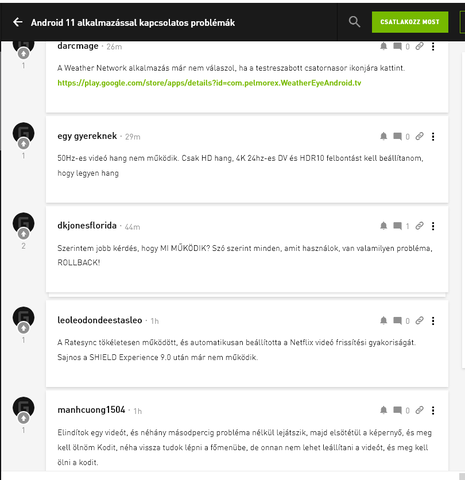Open the three-dot menu on manhcuong1504's post
The height and width of the screenshot is (480, 465).
(x=433, y=410)
